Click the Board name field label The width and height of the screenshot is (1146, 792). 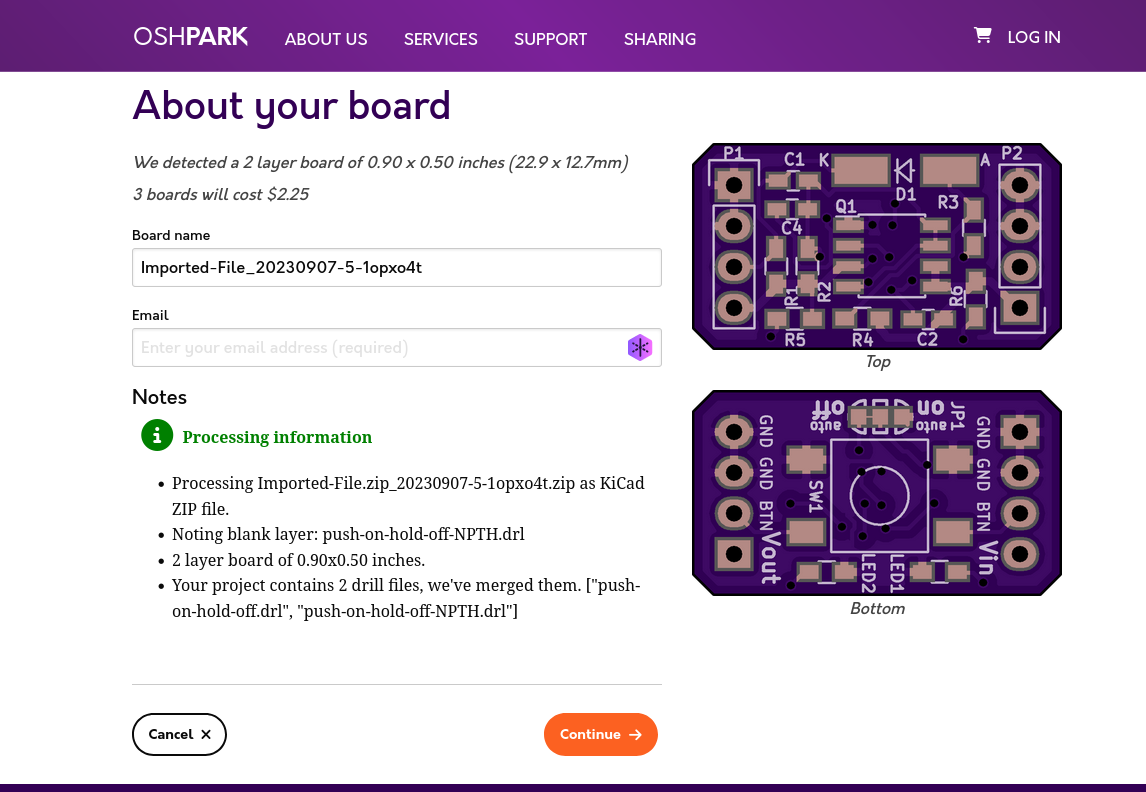(171, 235)
